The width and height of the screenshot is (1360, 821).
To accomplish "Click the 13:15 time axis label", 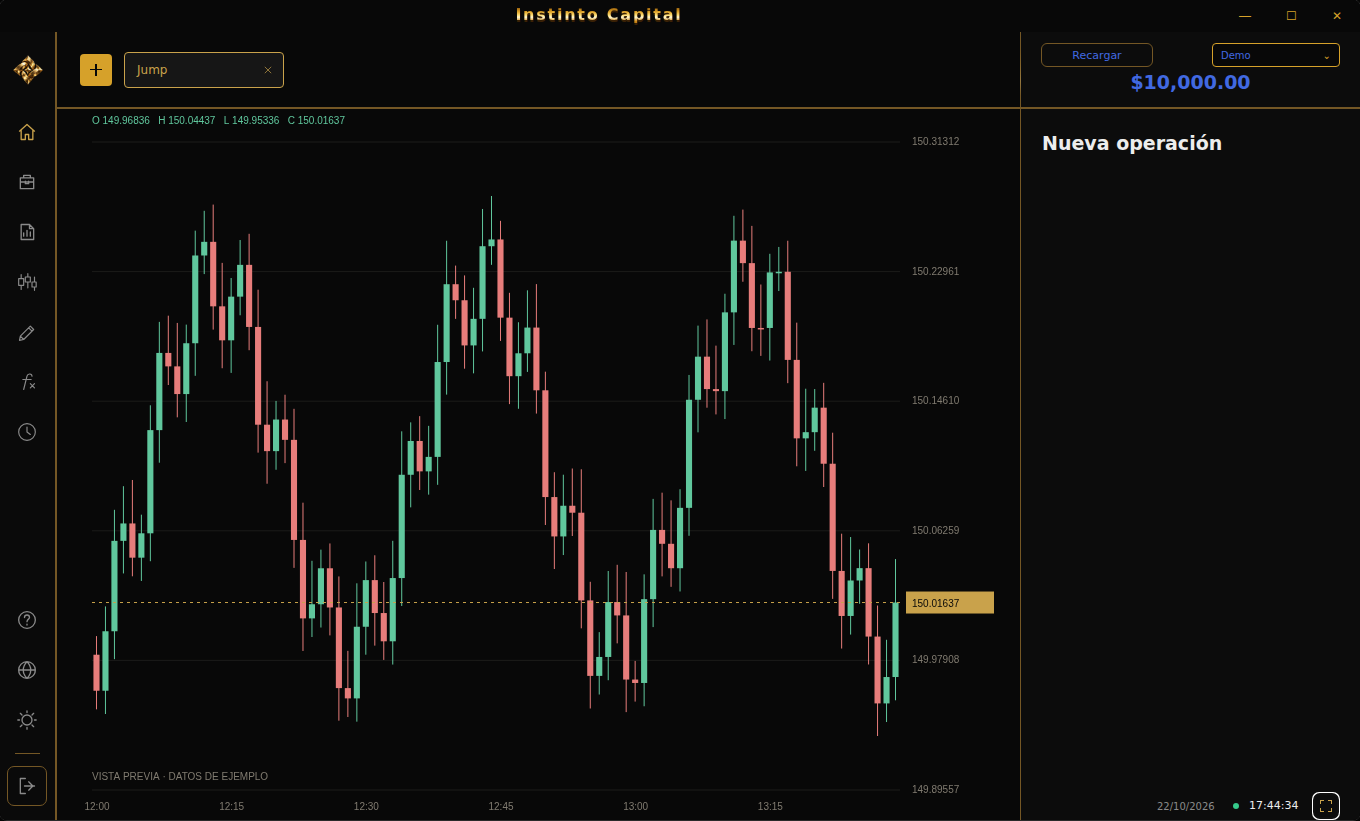I will point(770,806).
